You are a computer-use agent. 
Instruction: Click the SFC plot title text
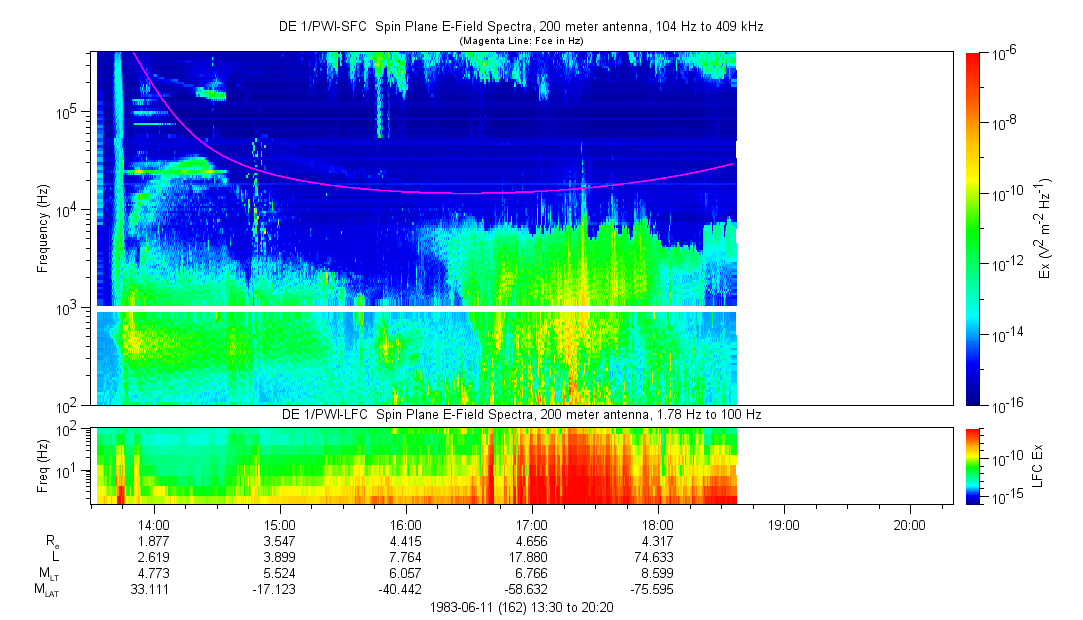(x=521, y=27)
